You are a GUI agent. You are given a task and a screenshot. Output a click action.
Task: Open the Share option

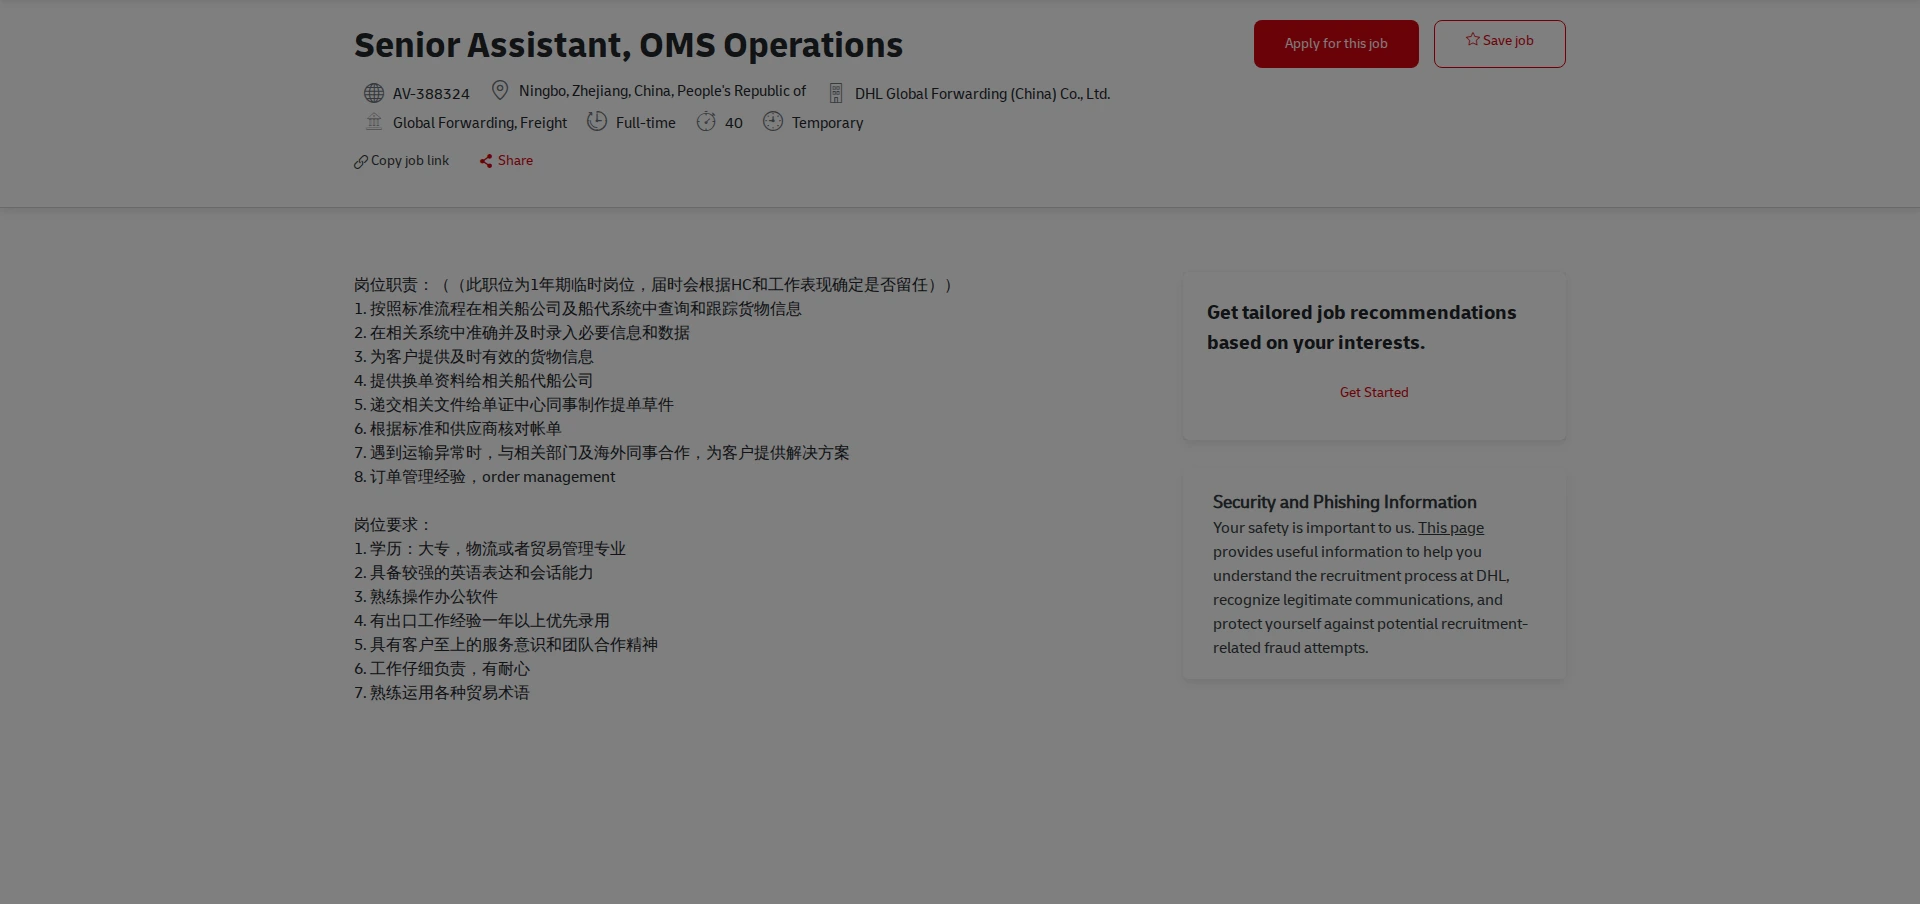click(x=506, y=161)
